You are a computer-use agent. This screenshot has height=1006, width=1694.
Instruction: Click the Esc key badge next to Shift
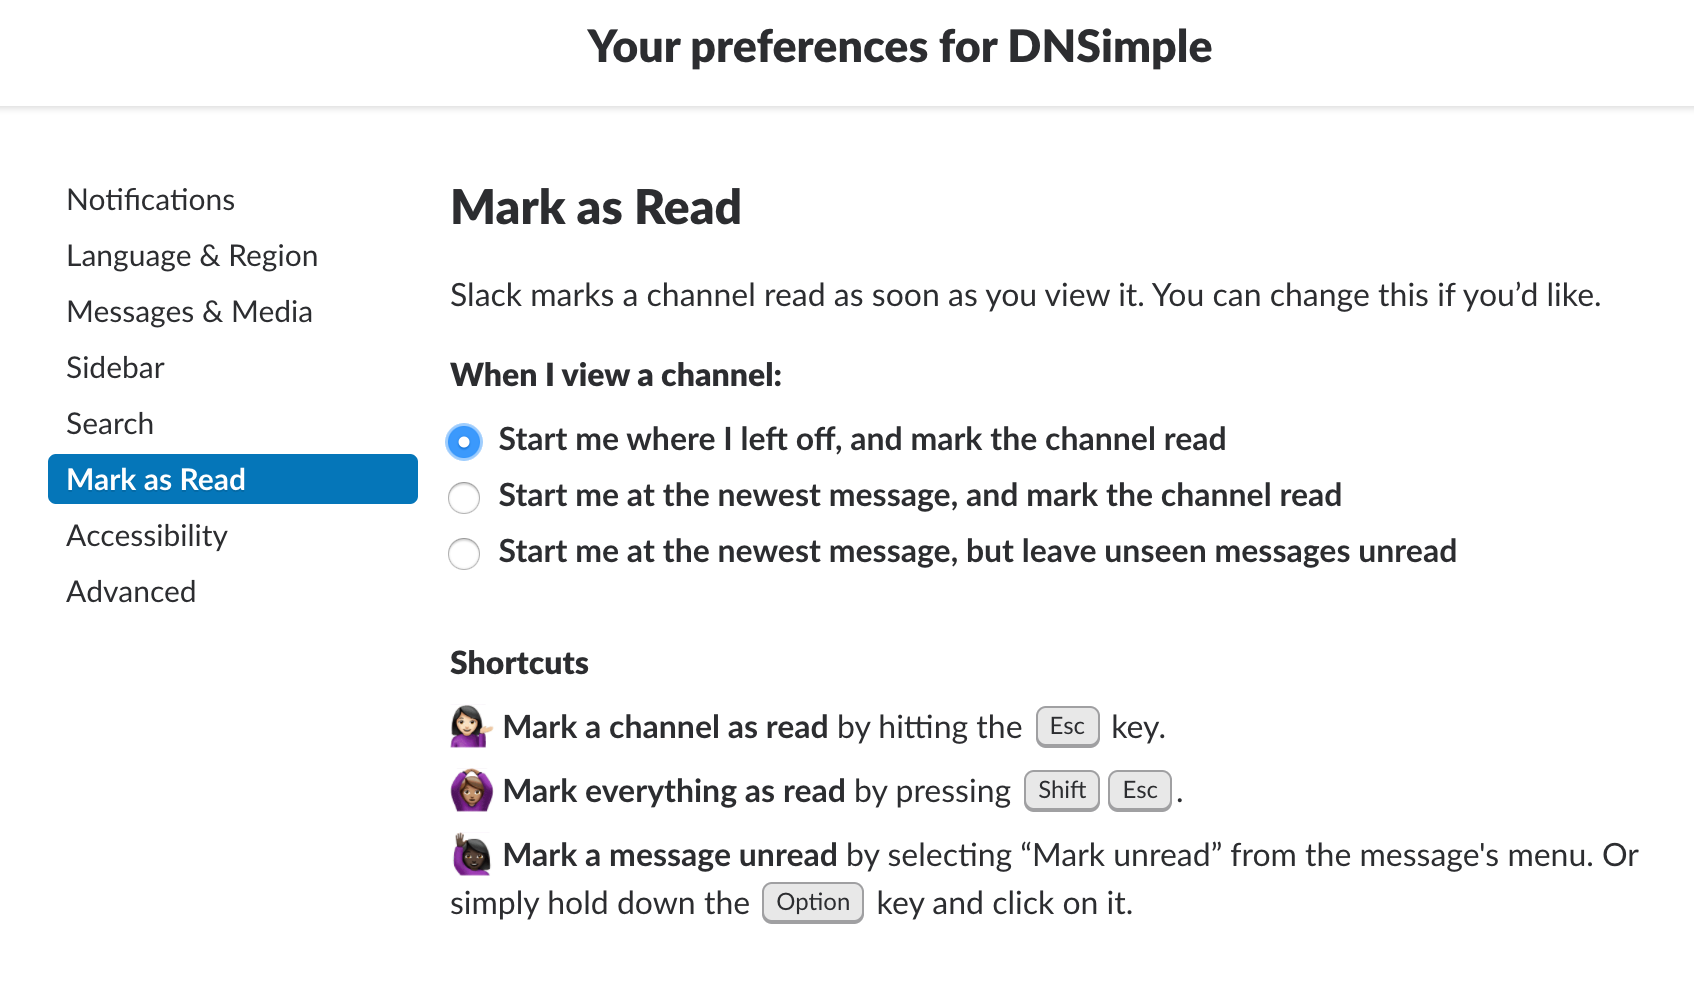click(1139, 791)
